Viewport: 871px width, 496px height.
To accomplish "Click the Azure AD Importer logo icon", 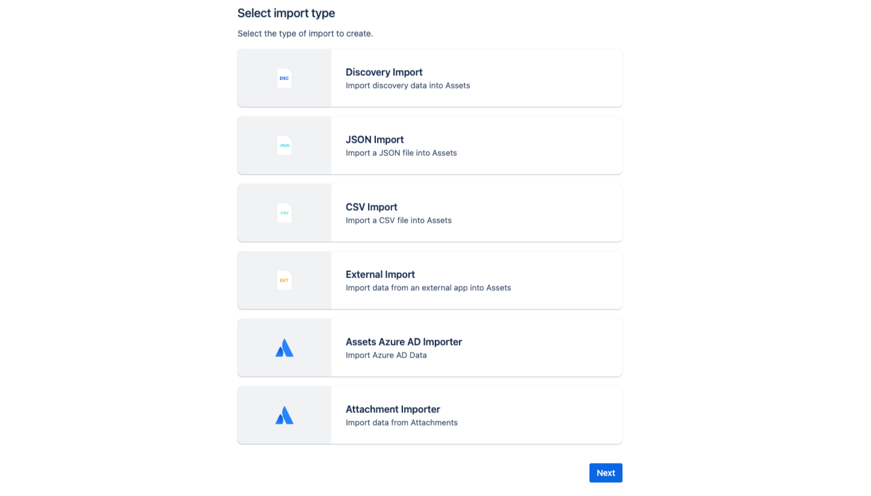I will (x=284, y=348).
